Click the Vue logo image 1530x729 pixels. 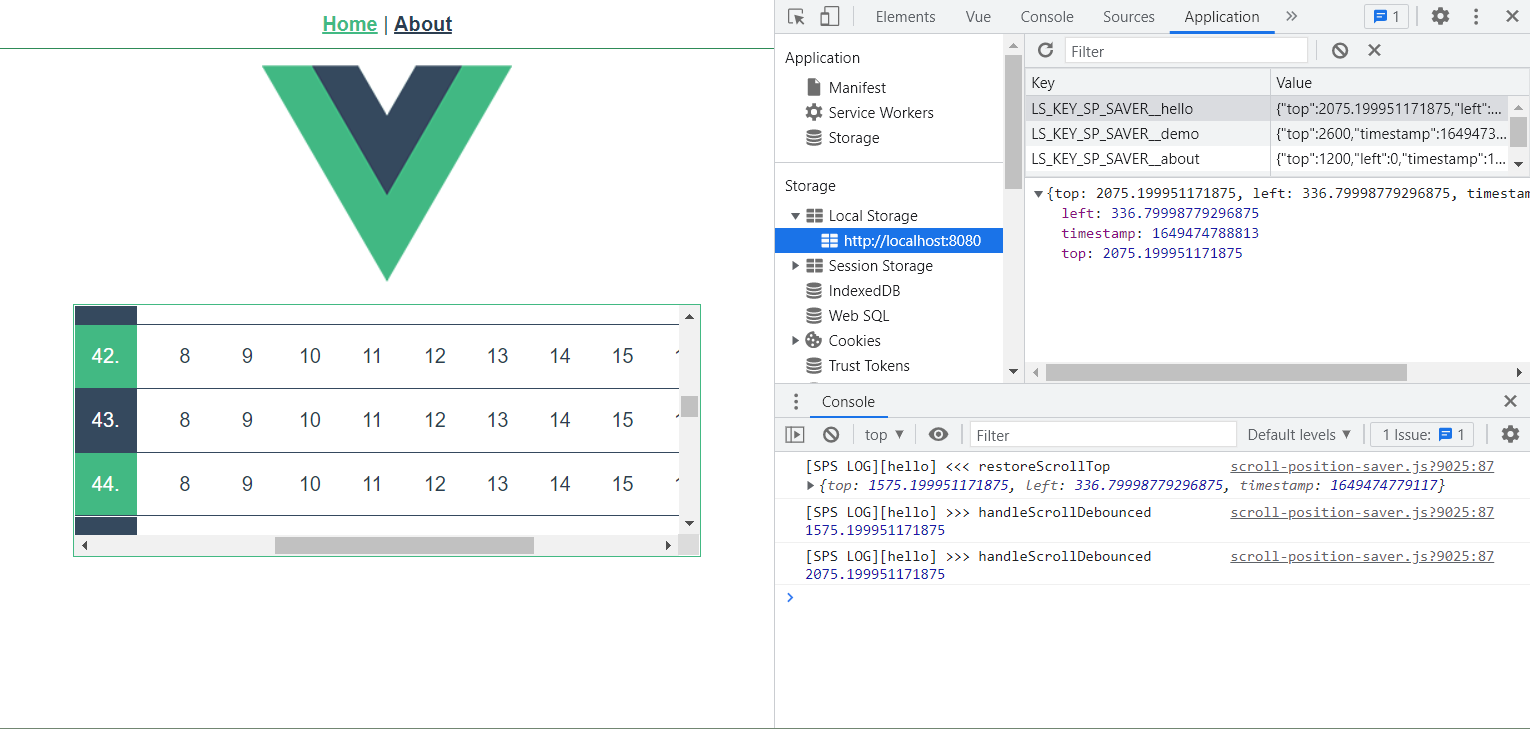(387, 173)
